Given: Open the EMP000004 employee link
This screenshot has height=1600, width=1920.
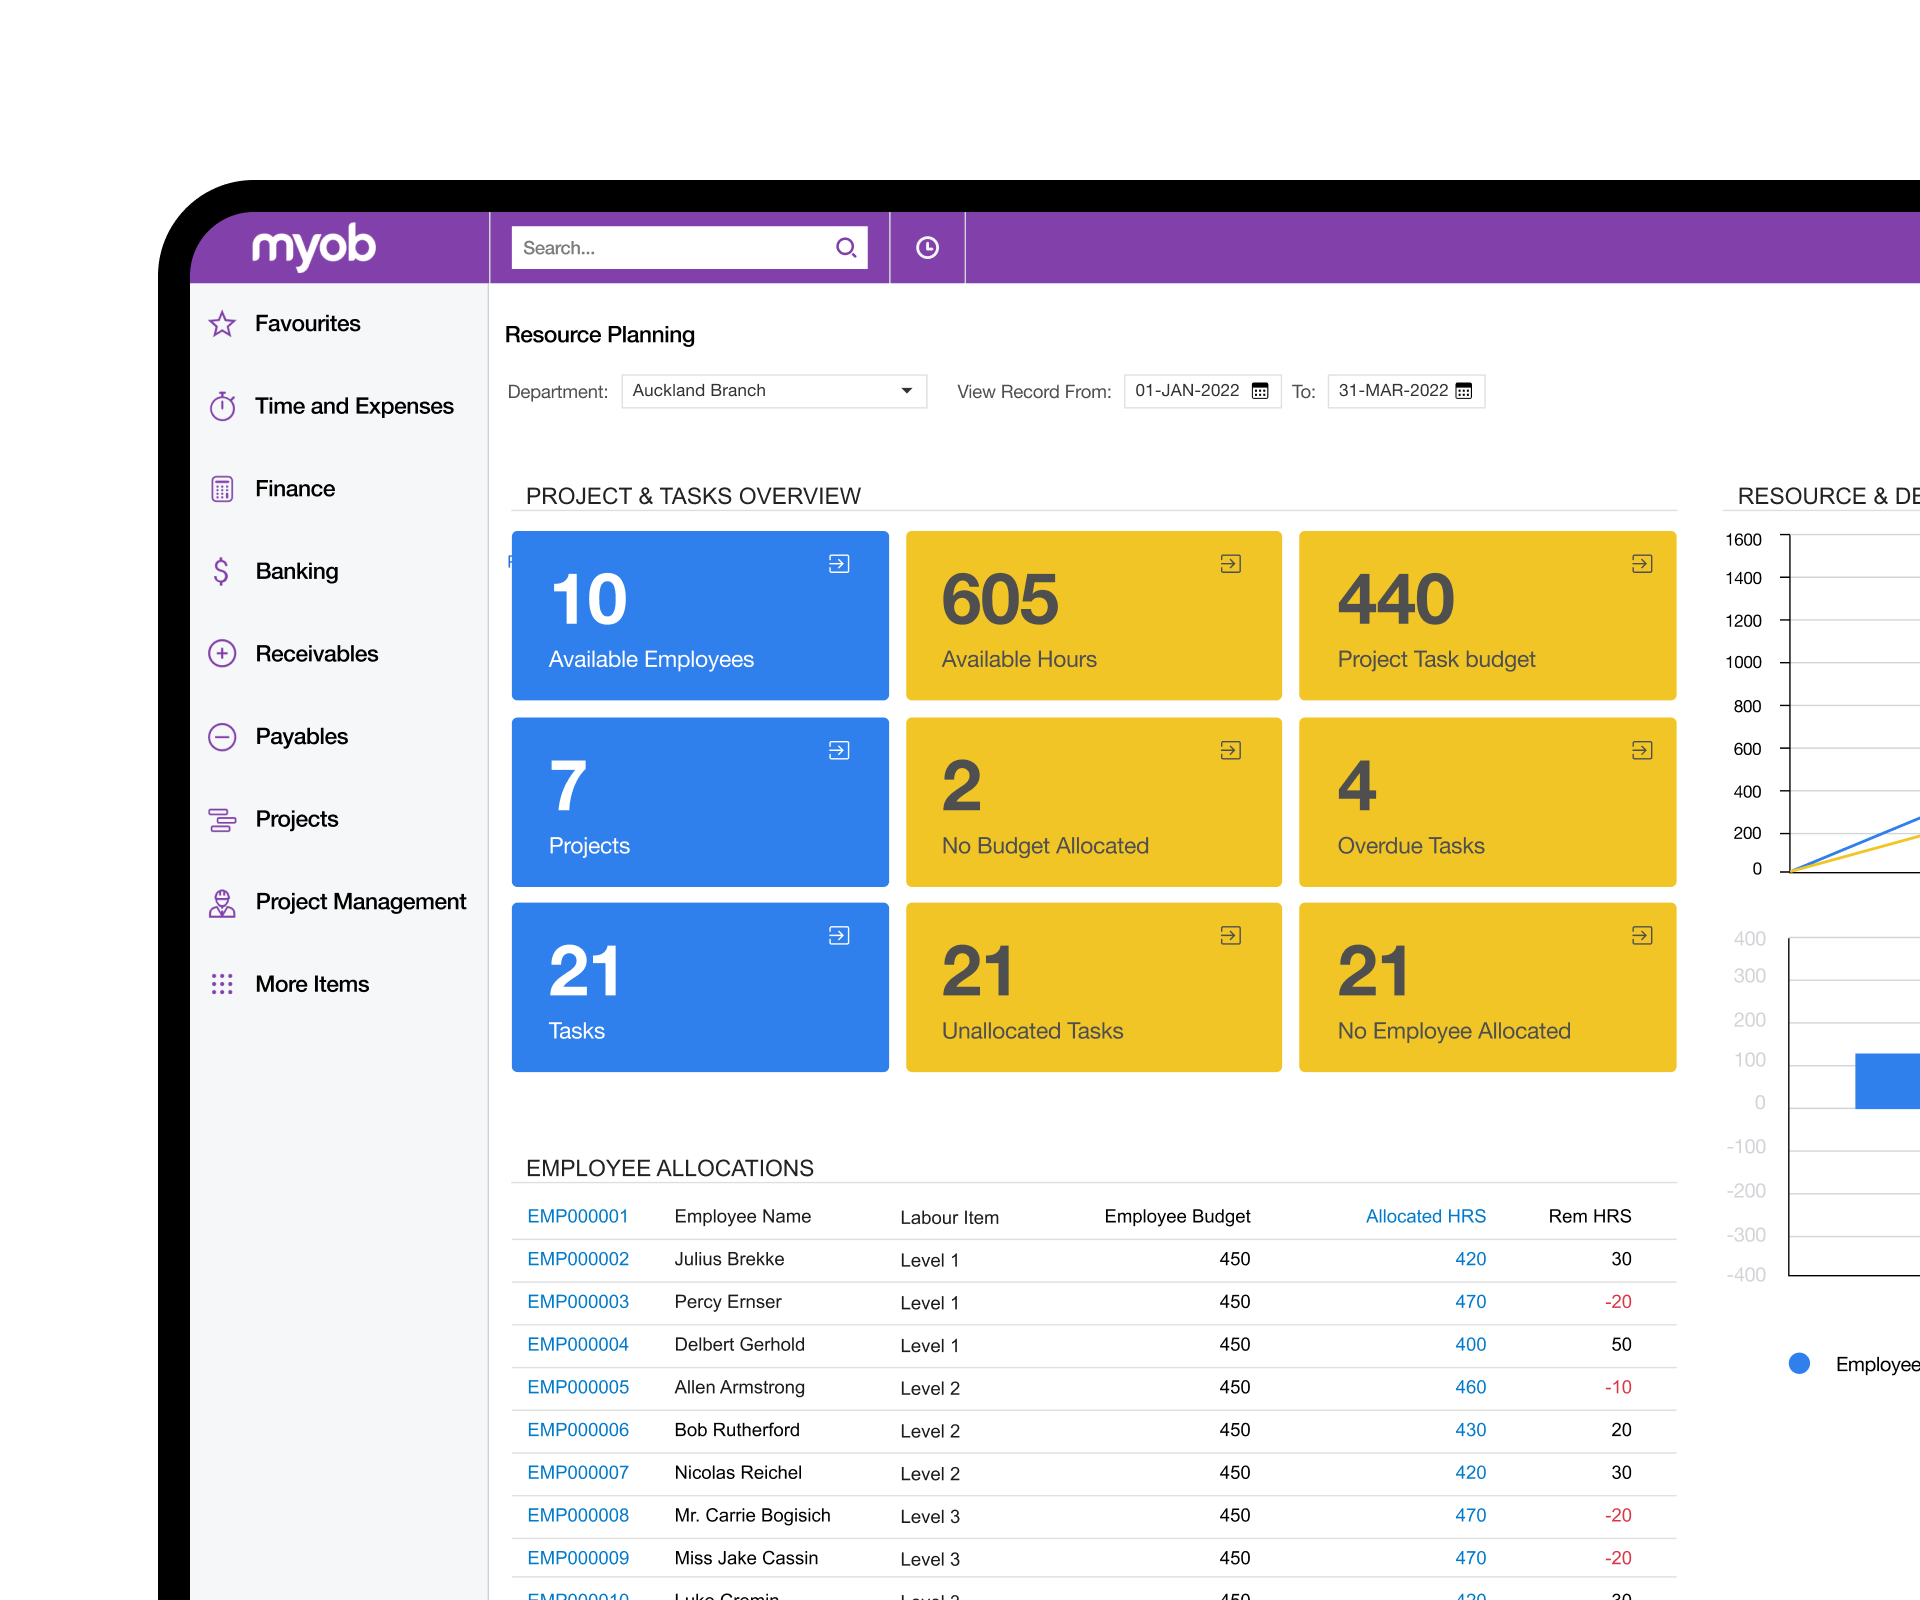Looking at the screenshot, I should click(x=578, y=1344).
